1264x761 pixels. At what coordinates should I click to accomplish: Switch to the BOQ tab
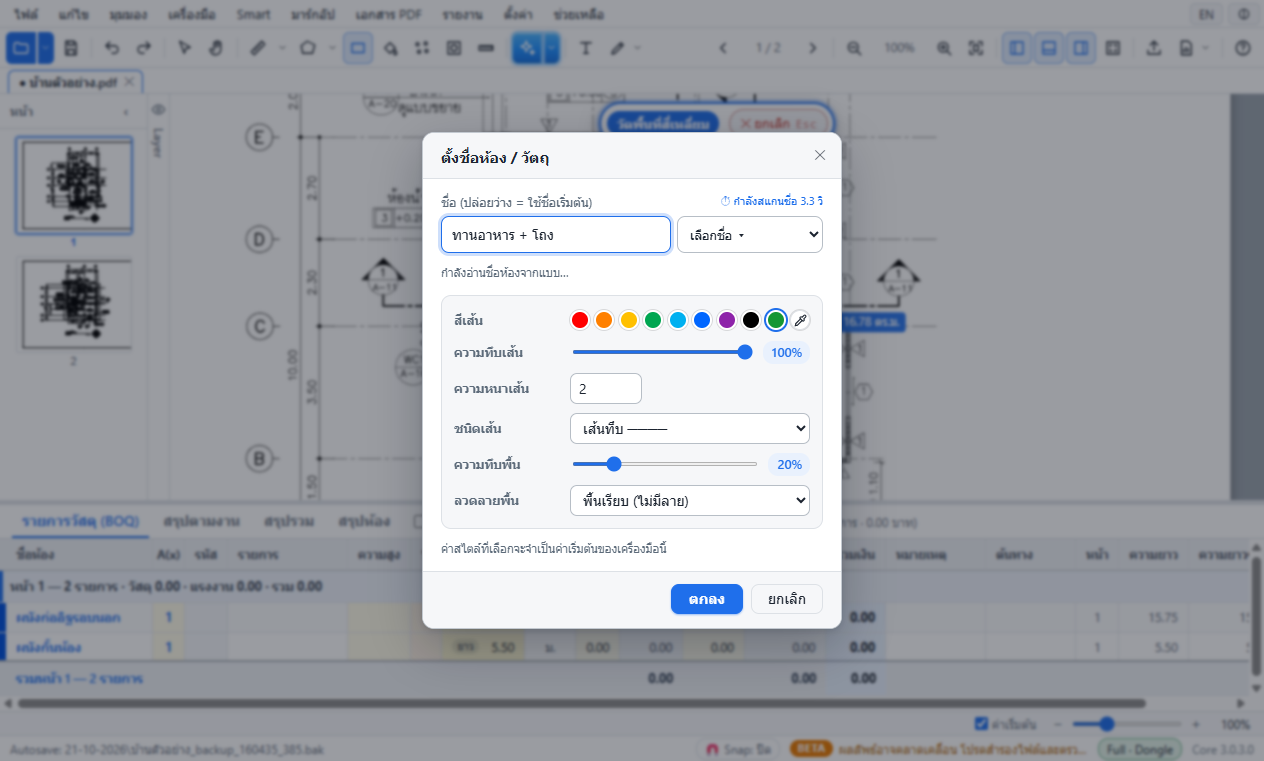click(80, 521)
